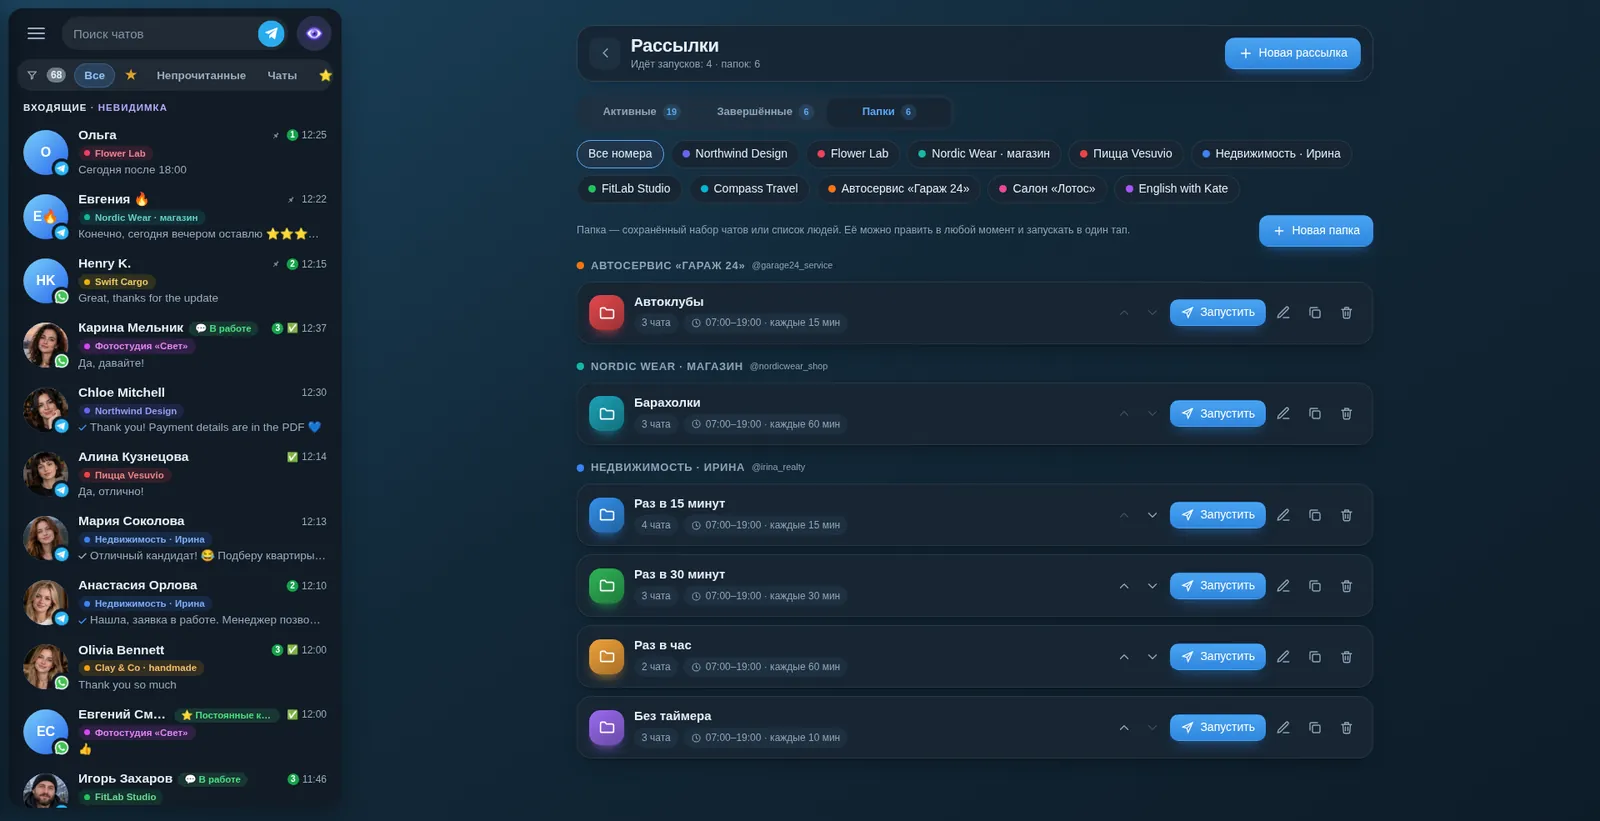
Task: Open the 'Завершённые' mailings tab
Action: click(x=764, y=112)
